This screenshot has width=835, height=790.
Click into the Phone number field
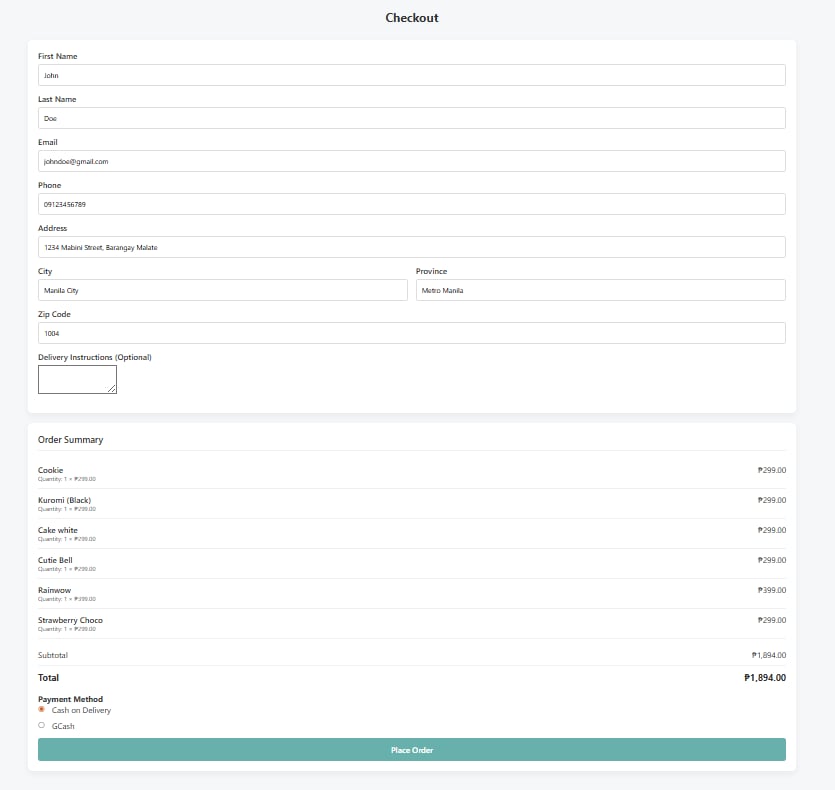tap(411, 204)
